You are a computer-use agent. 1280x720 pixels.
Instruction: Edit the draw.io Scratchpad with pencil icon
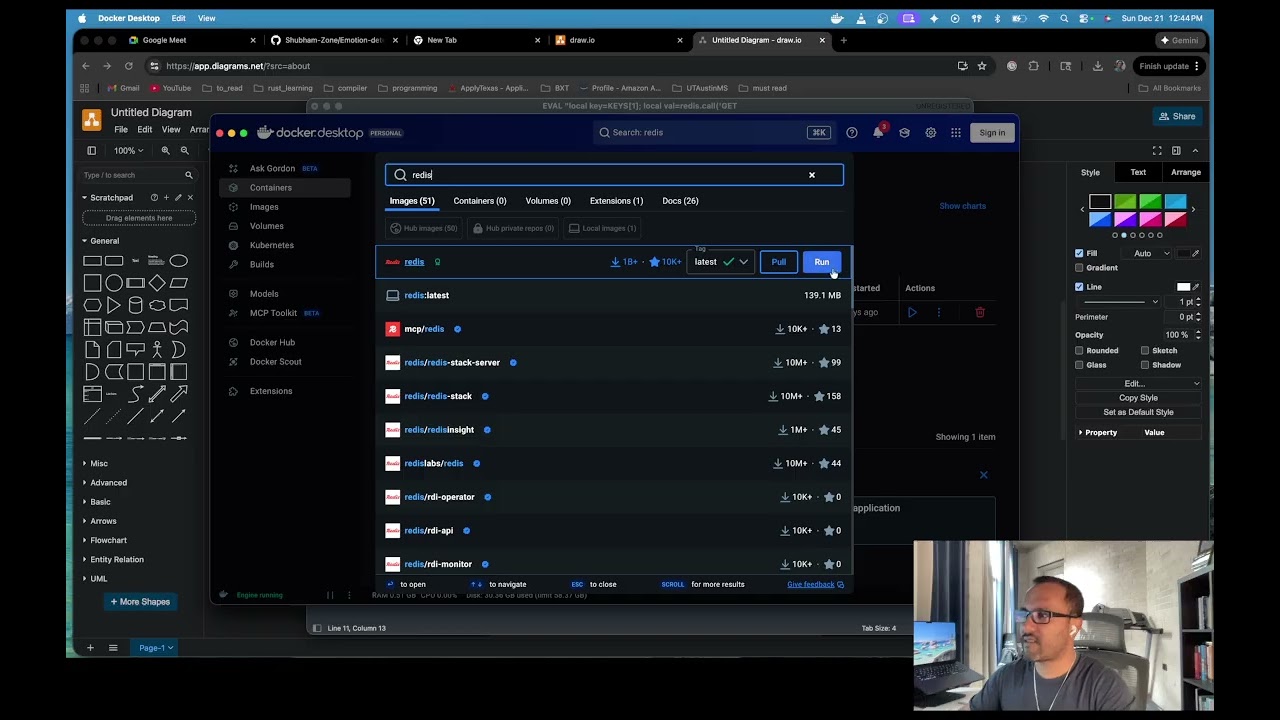(x=178, y=197)
